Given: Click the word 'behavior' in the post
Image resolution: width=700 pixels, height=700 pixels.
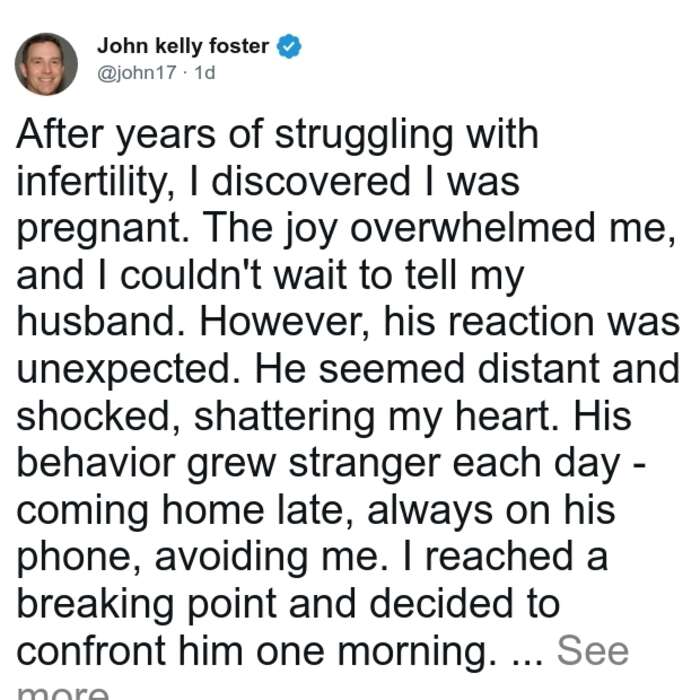Looking at the screenshot, I should pyautogui.click(x=96, y=463).
